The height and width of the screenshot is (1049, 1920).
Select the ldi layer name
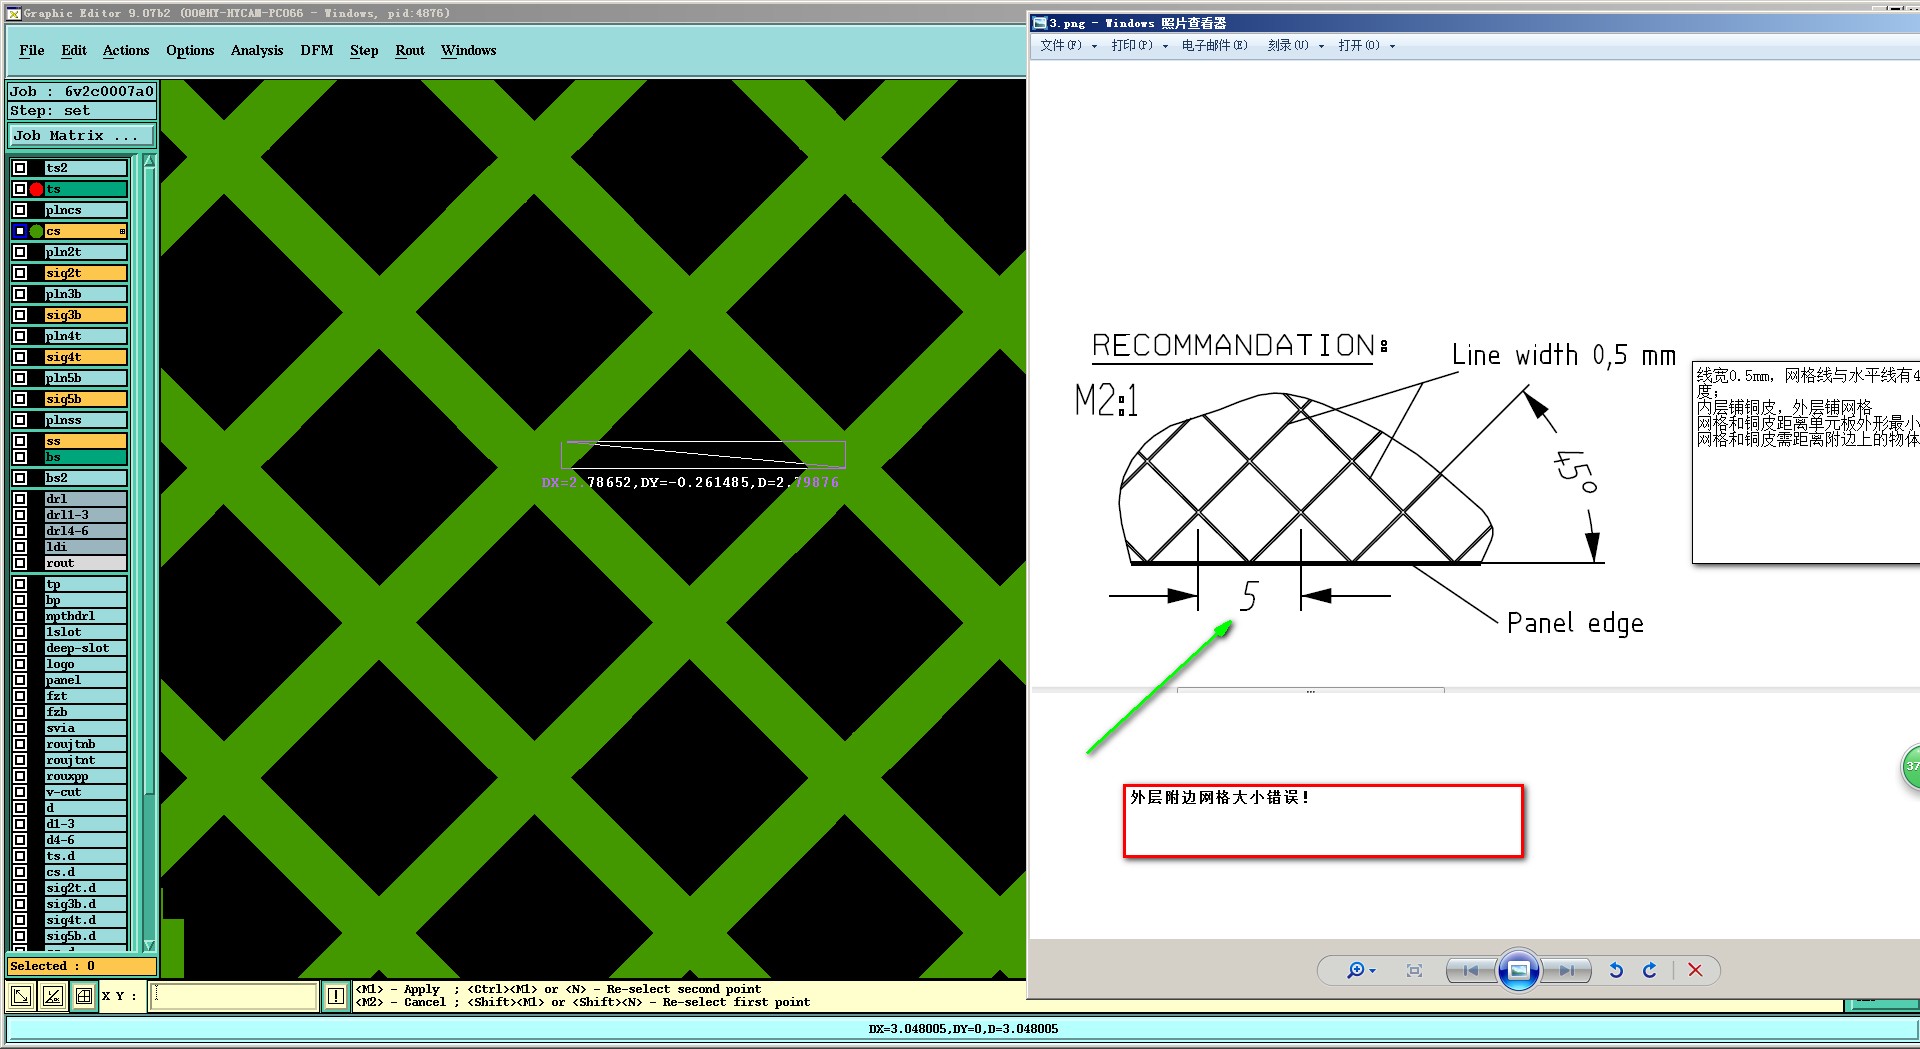[86, 547]
